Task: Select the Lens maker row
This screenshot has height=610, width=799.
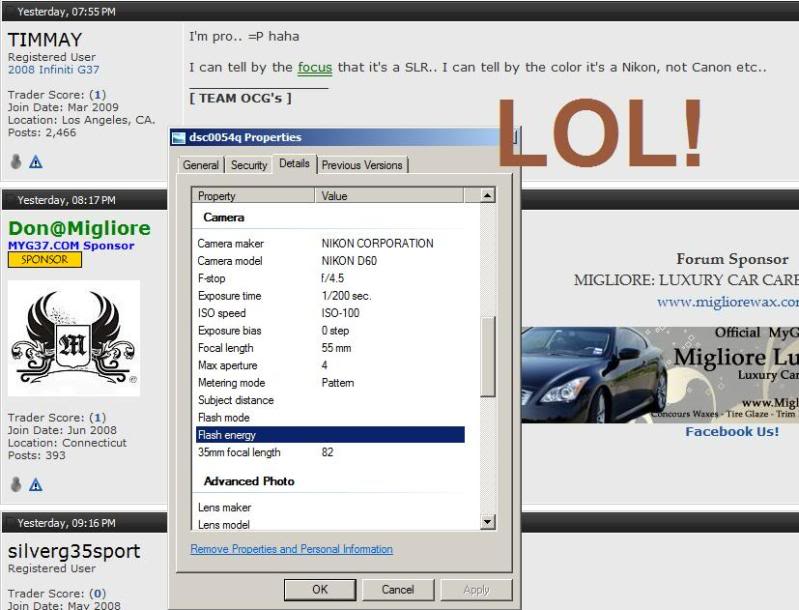Action: point(330,508)
